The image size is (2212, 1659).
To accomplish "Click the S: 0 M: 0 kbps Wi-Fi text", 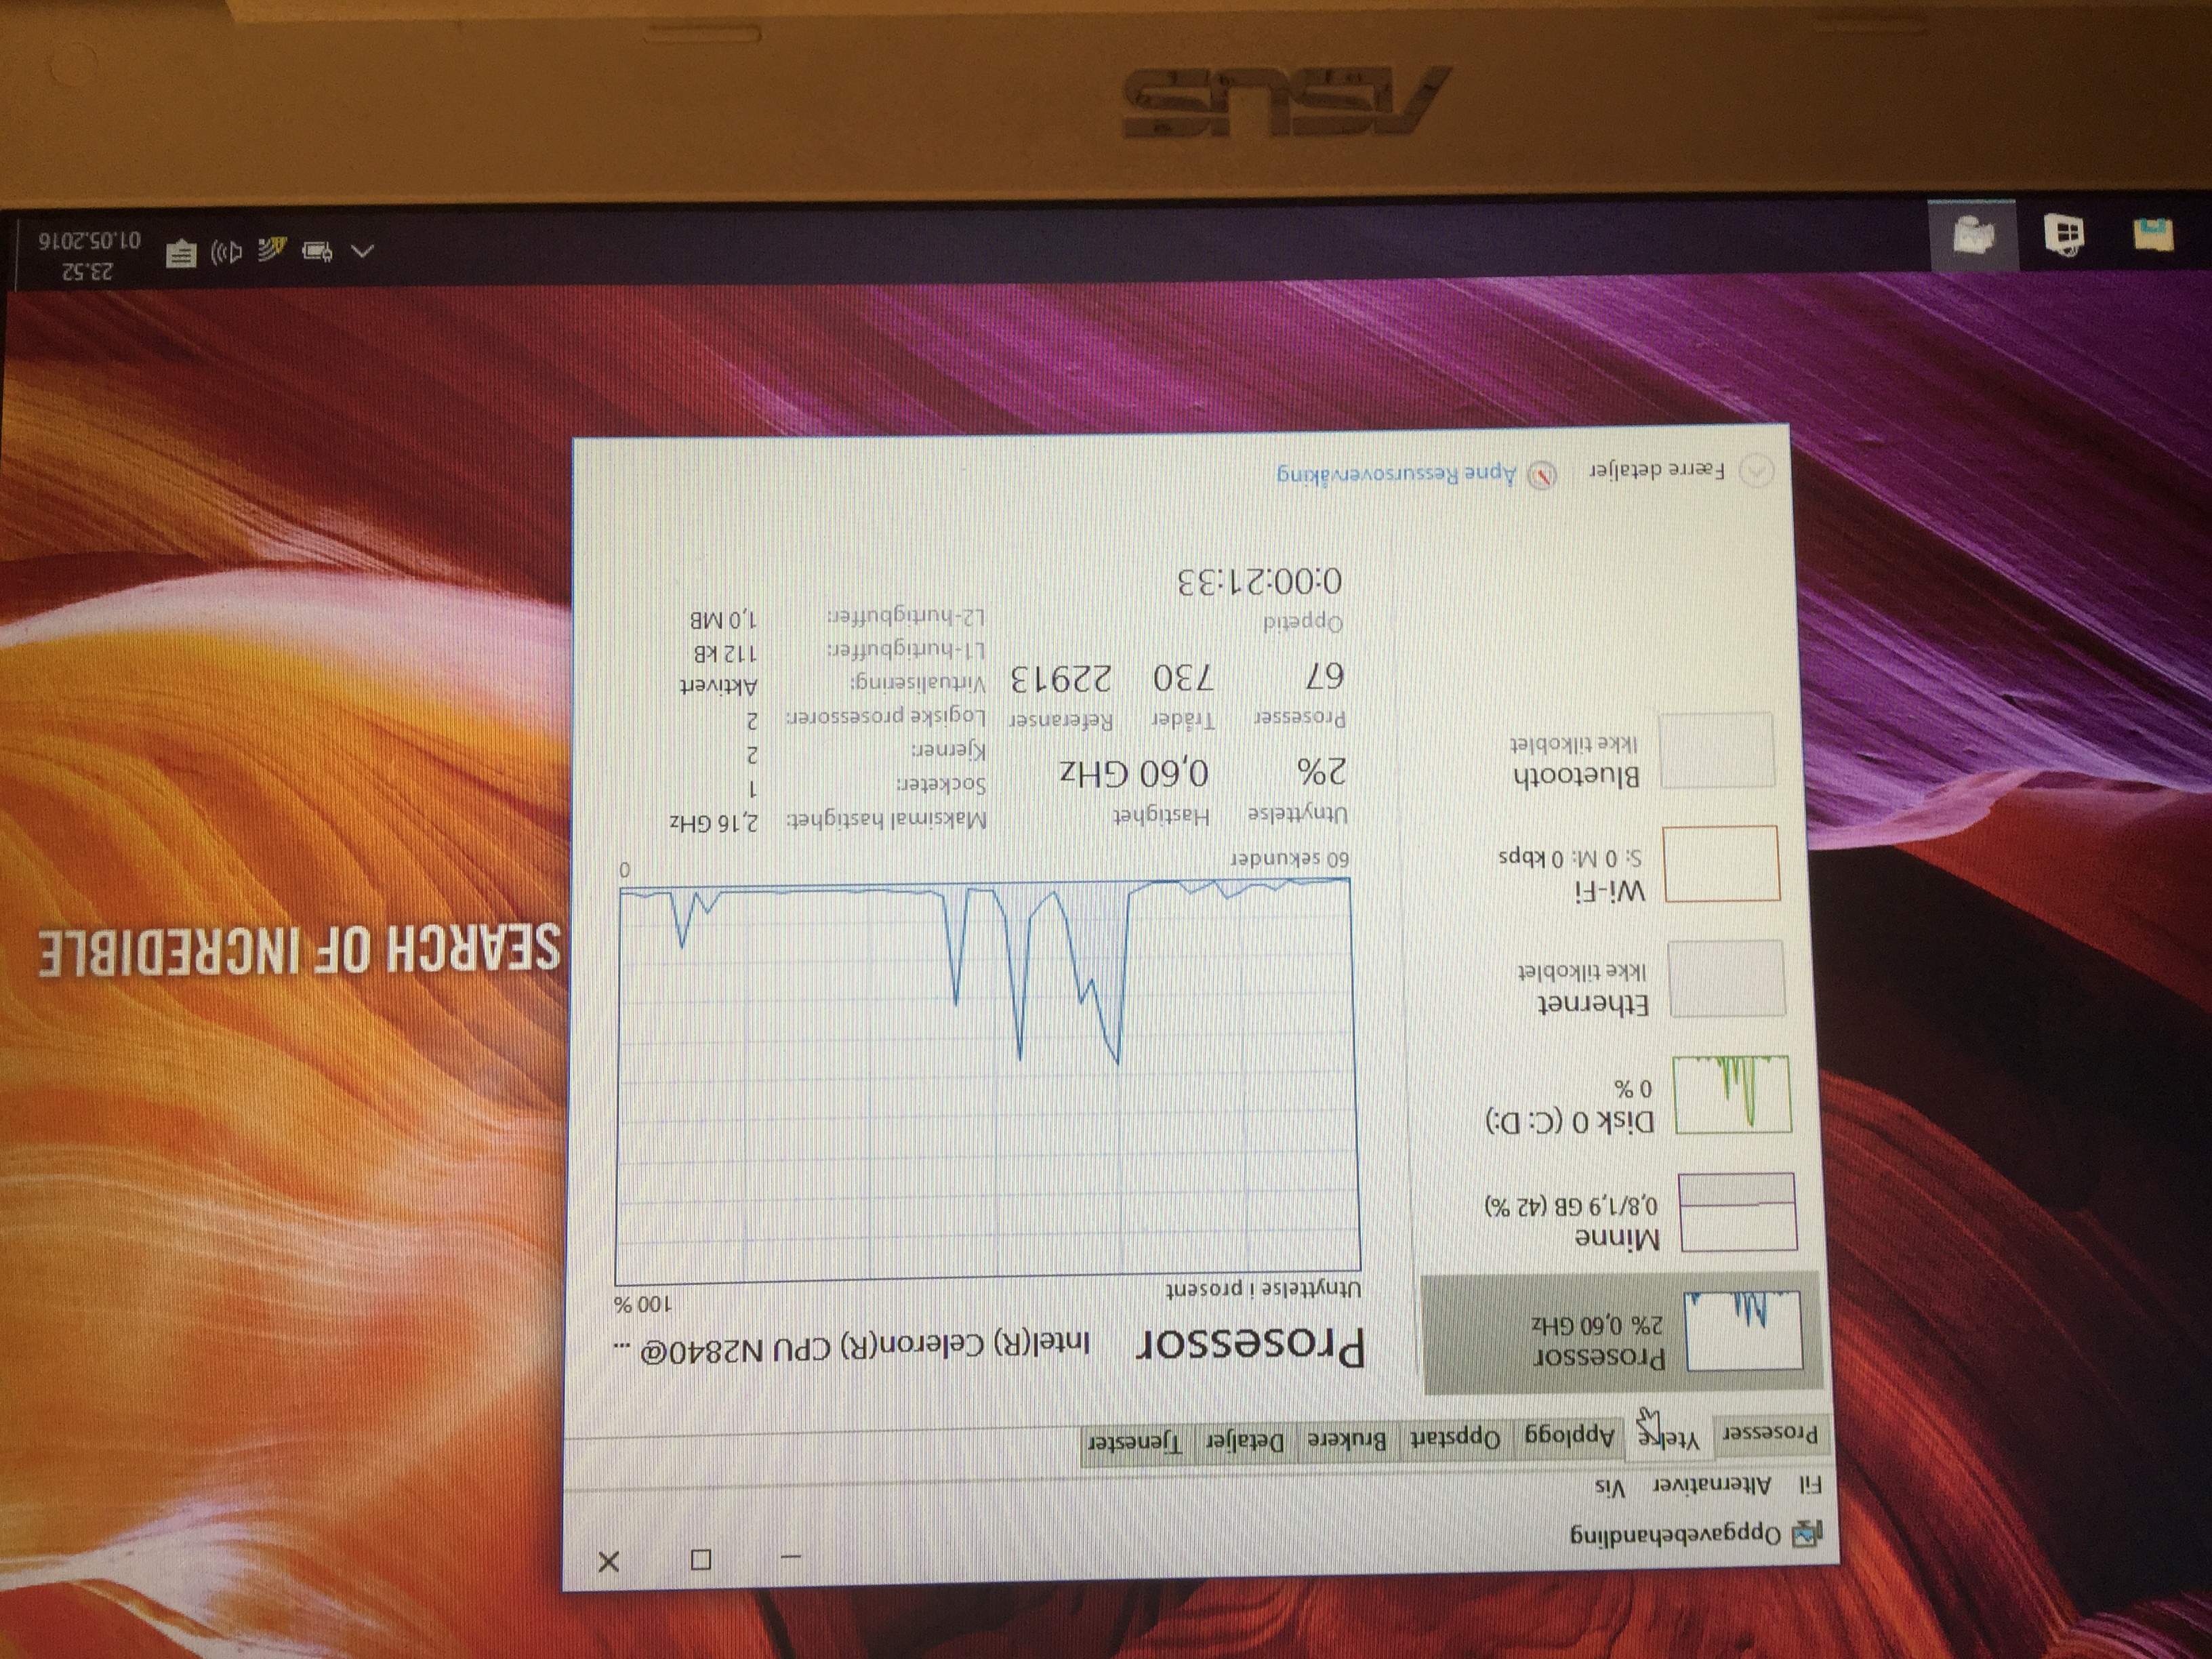I will pos(1569,858).
